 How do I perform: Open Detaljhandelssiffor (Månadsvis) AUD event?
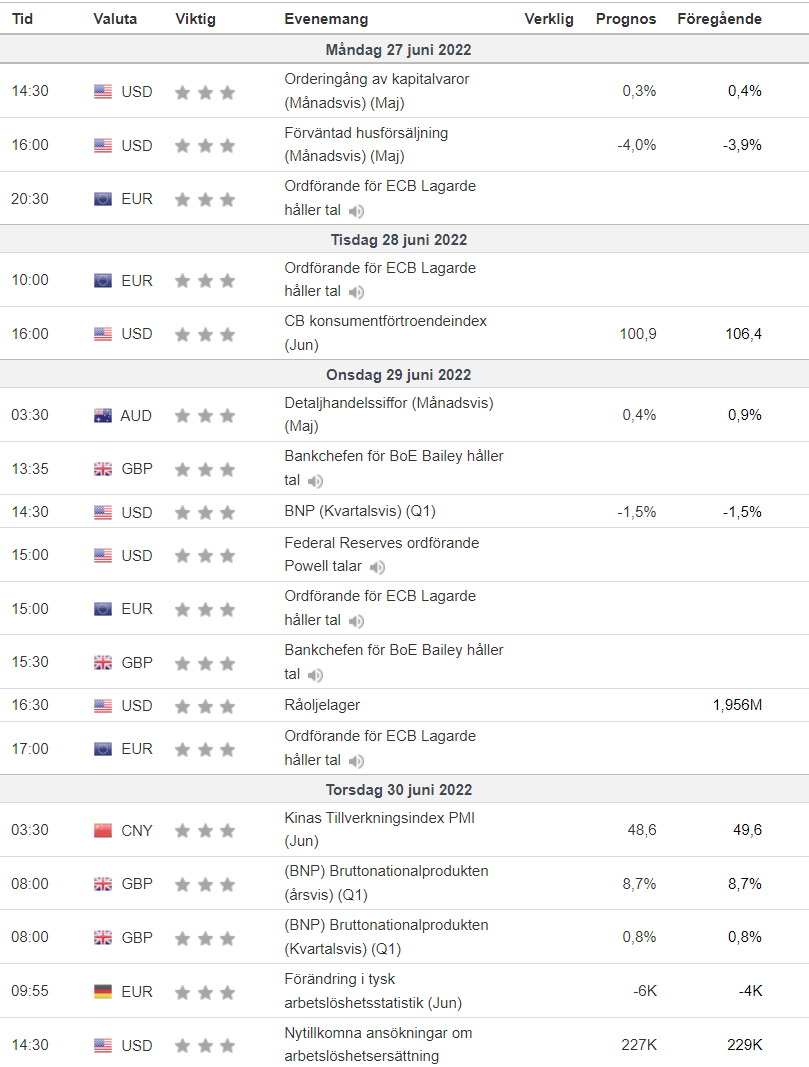389,414
